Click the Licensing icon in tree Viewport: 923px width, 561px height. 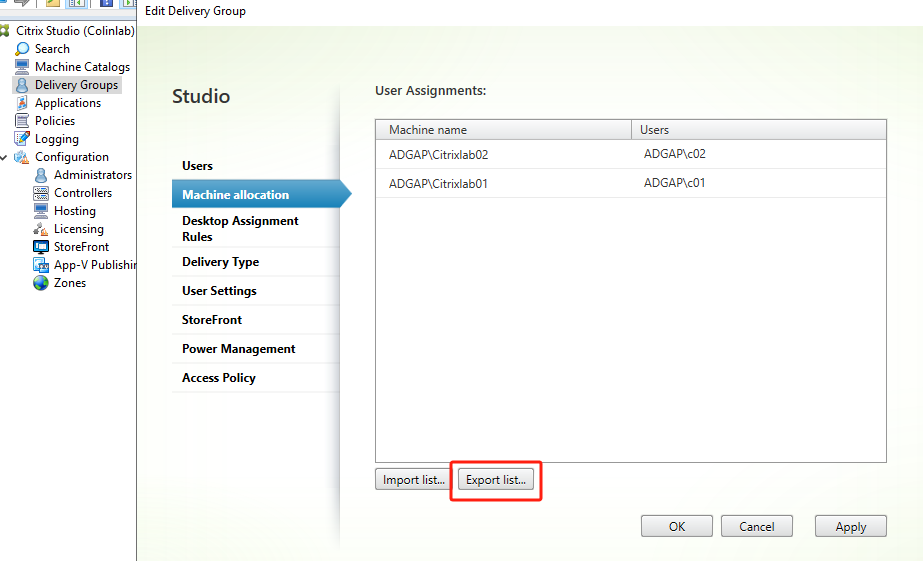point(41,229)
